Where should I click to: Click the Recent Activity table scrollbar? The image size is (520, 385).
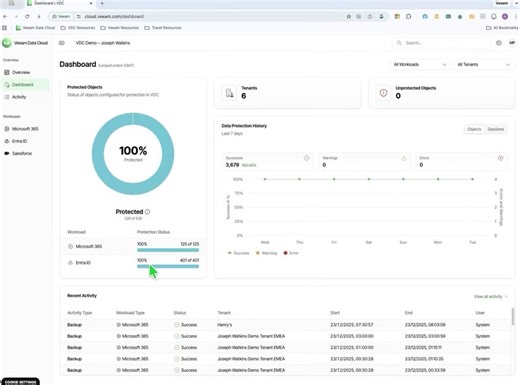coord(513,317)
